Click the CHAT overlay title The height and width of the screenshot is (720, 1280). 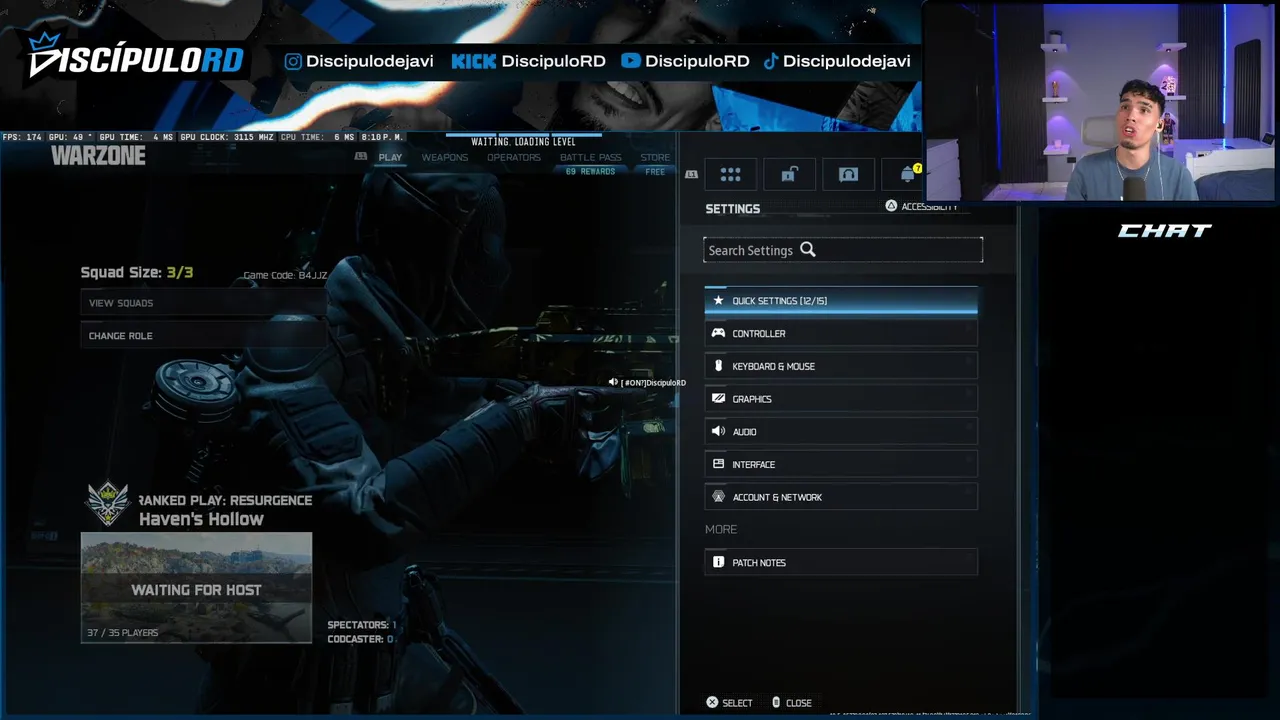[x=1164, y=231]
